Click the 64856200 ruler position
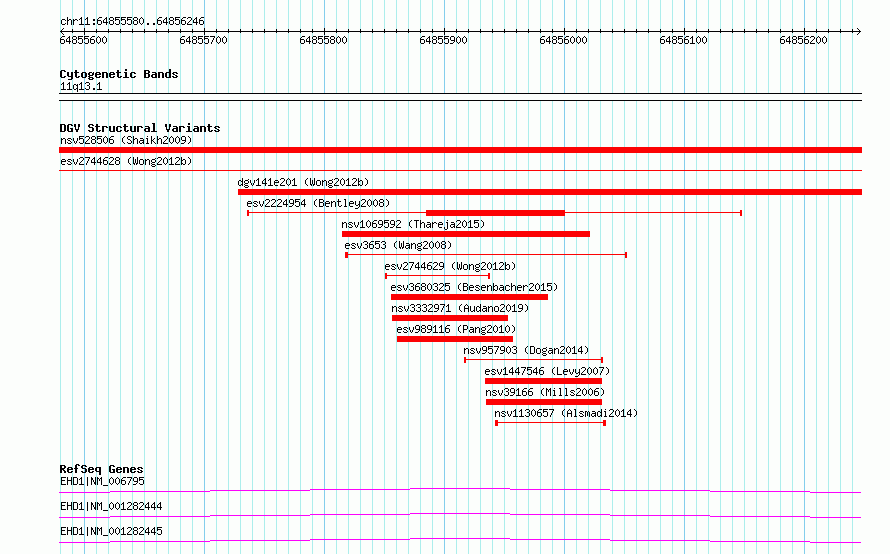The image size is (890, 554). pos(804,40)
